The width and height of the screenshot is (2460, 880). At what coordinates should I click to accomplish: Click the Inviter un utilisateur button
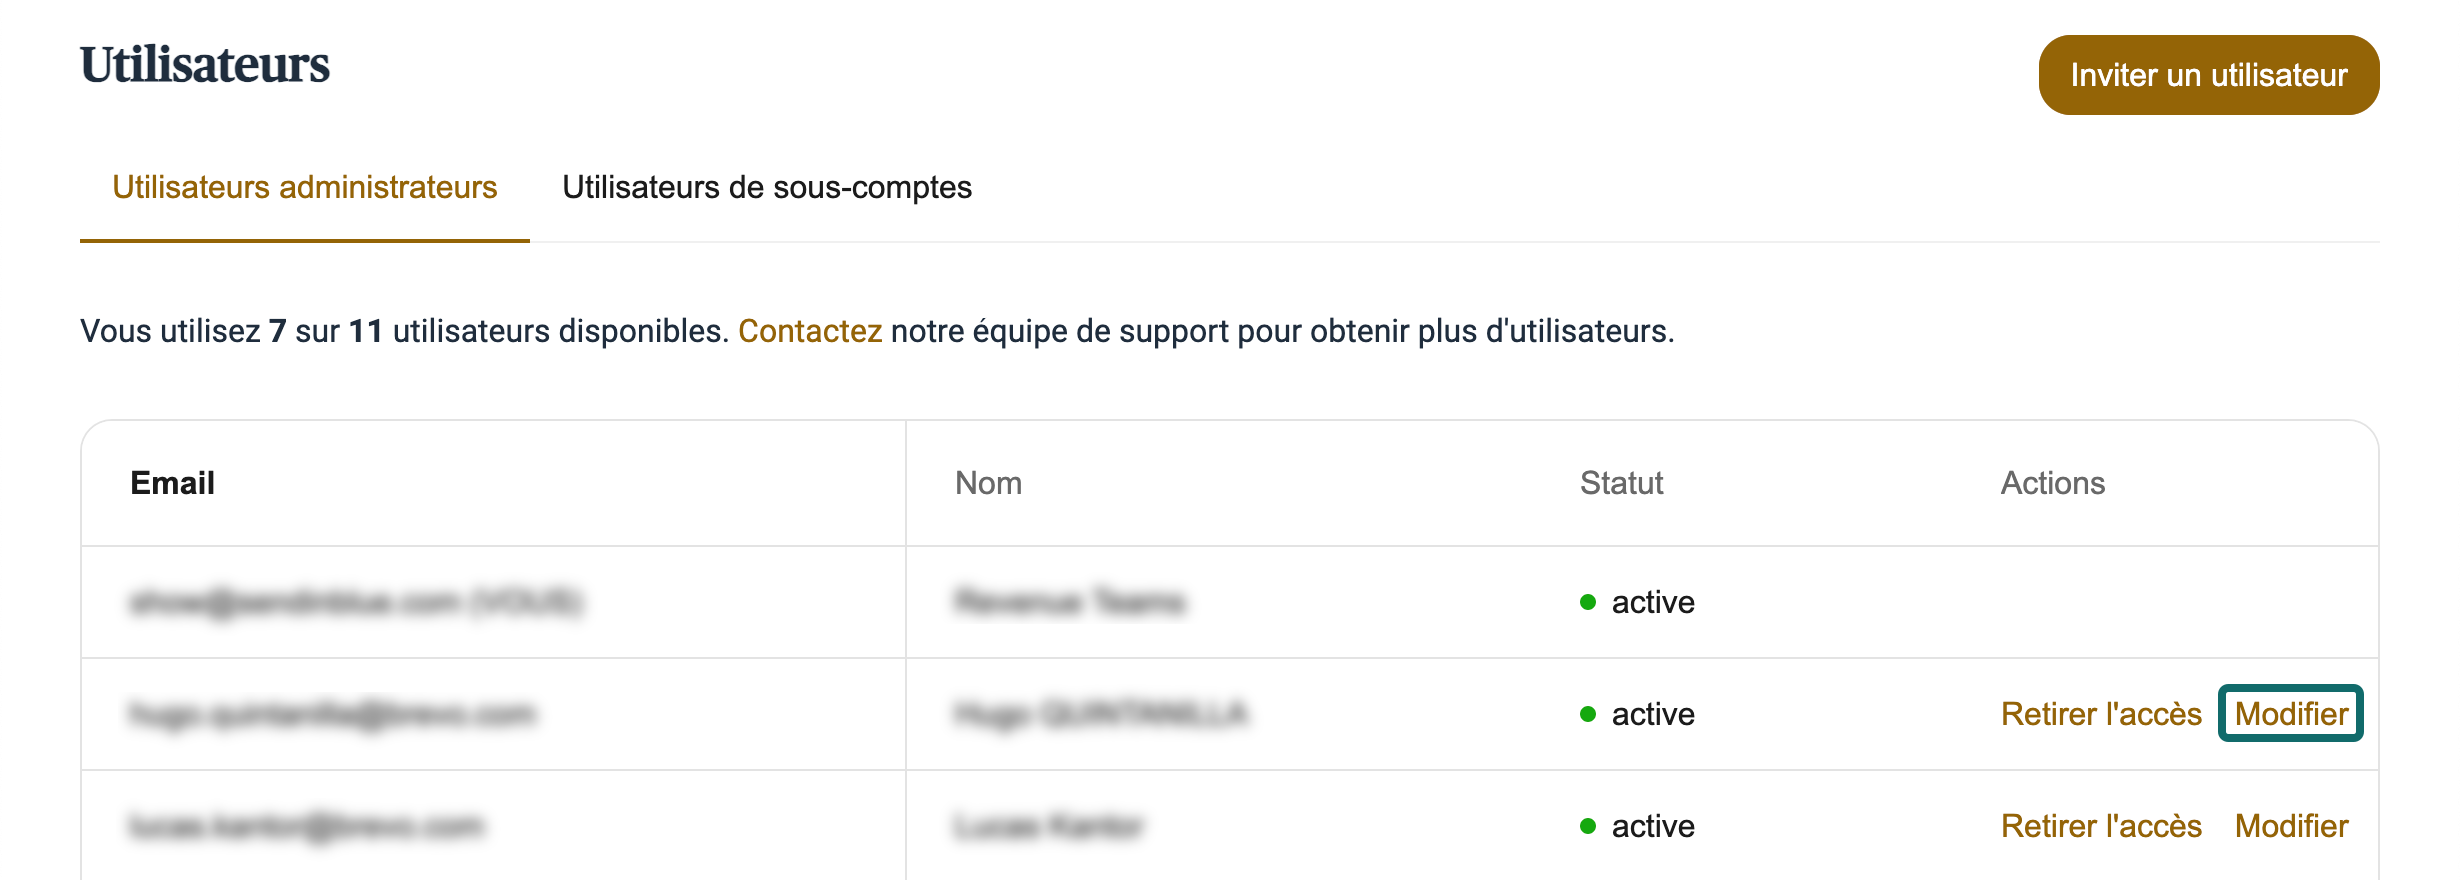(x=2208, y=75)
